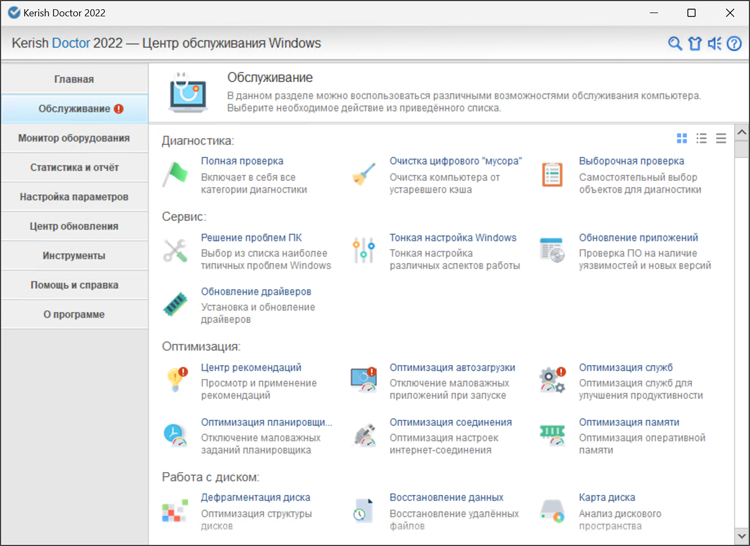Screen dimensions: 750x546
Task: Click the t-shirt theme icon in header
Action: [x=695, y=44]
